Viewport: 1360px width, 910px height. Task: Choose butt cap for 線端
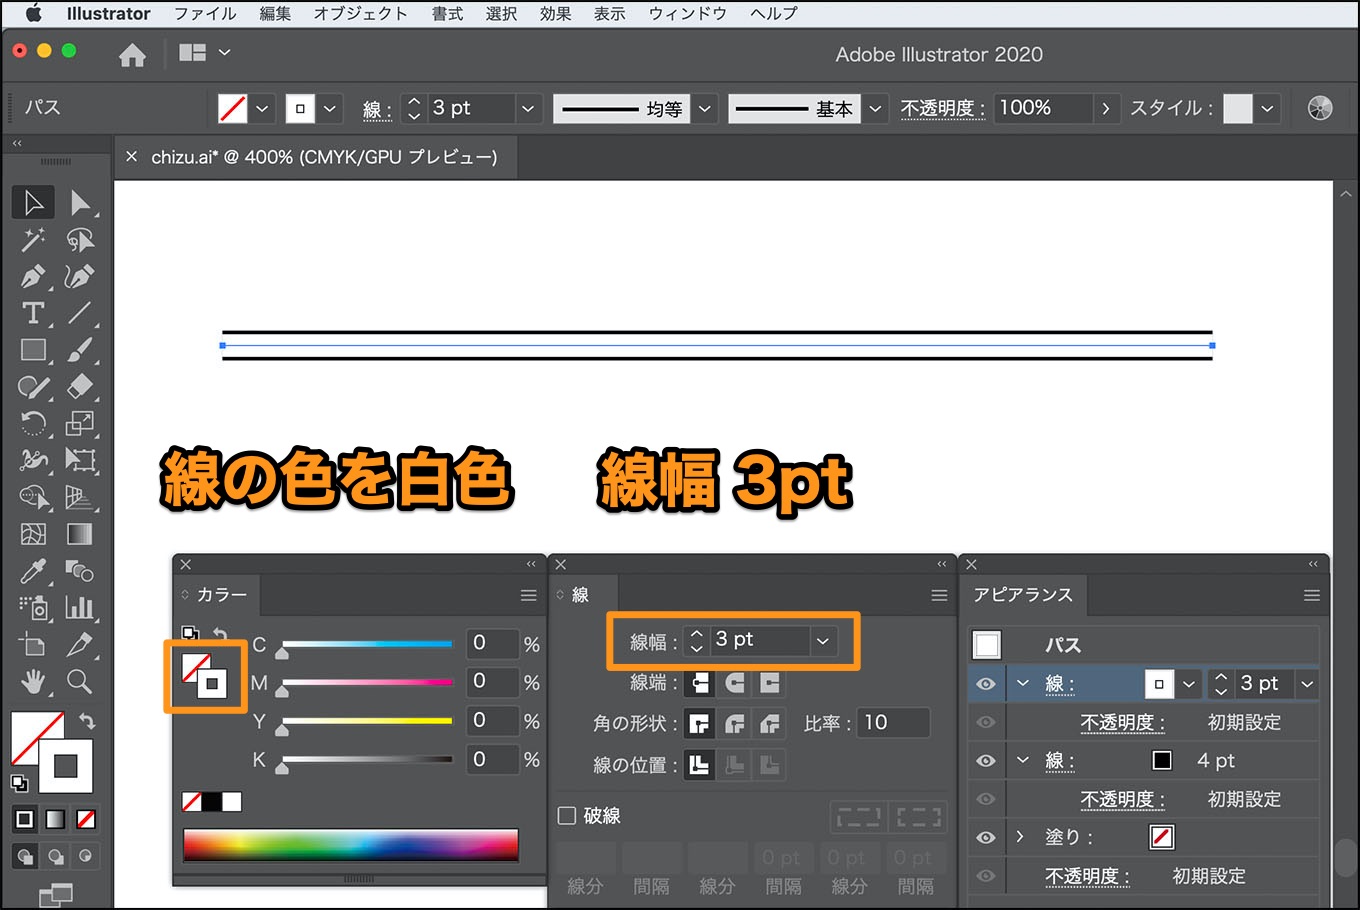click(x=700, y=683)
